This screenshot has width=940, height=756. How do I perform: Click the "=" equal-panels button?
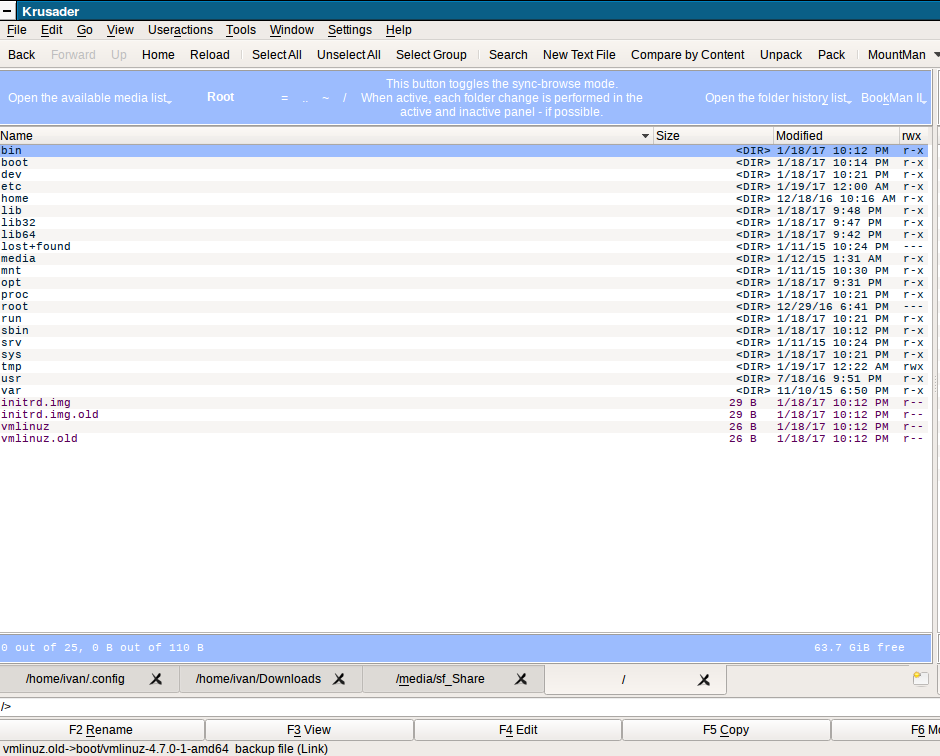pos(285,98)
